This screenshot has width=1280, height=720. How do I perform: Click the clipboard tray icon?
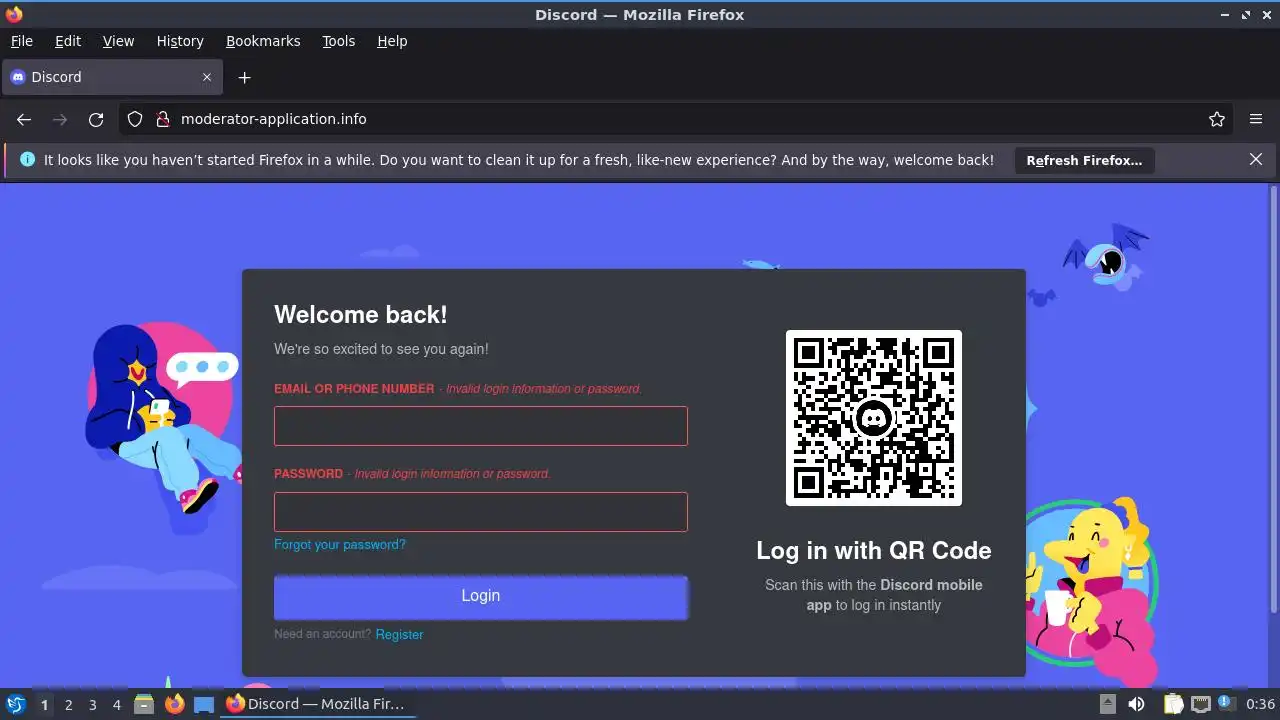(1173, 705)
